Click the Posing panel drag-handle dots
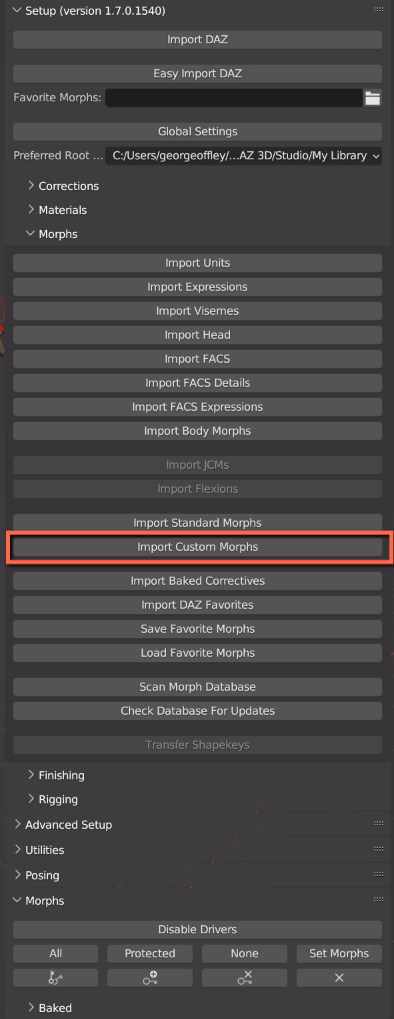394x1019 pixels. [x=378, y=874]
